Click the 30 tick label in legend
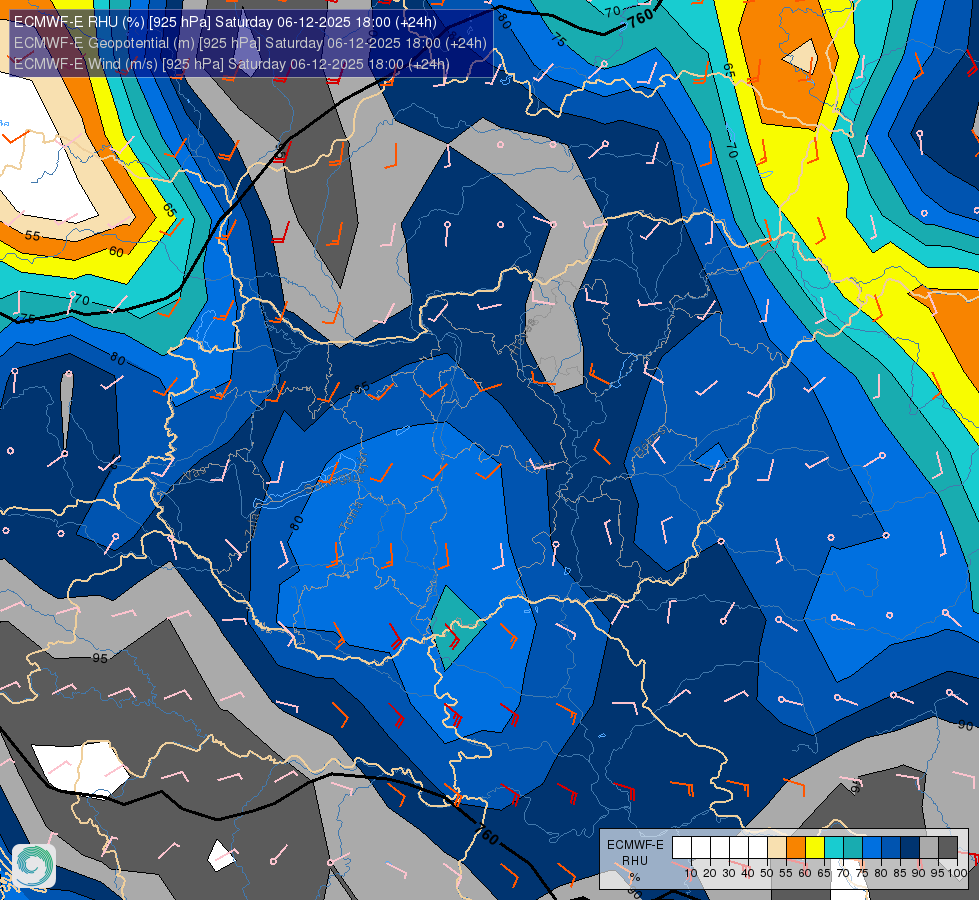979x900 pixels. pos(729,873)
